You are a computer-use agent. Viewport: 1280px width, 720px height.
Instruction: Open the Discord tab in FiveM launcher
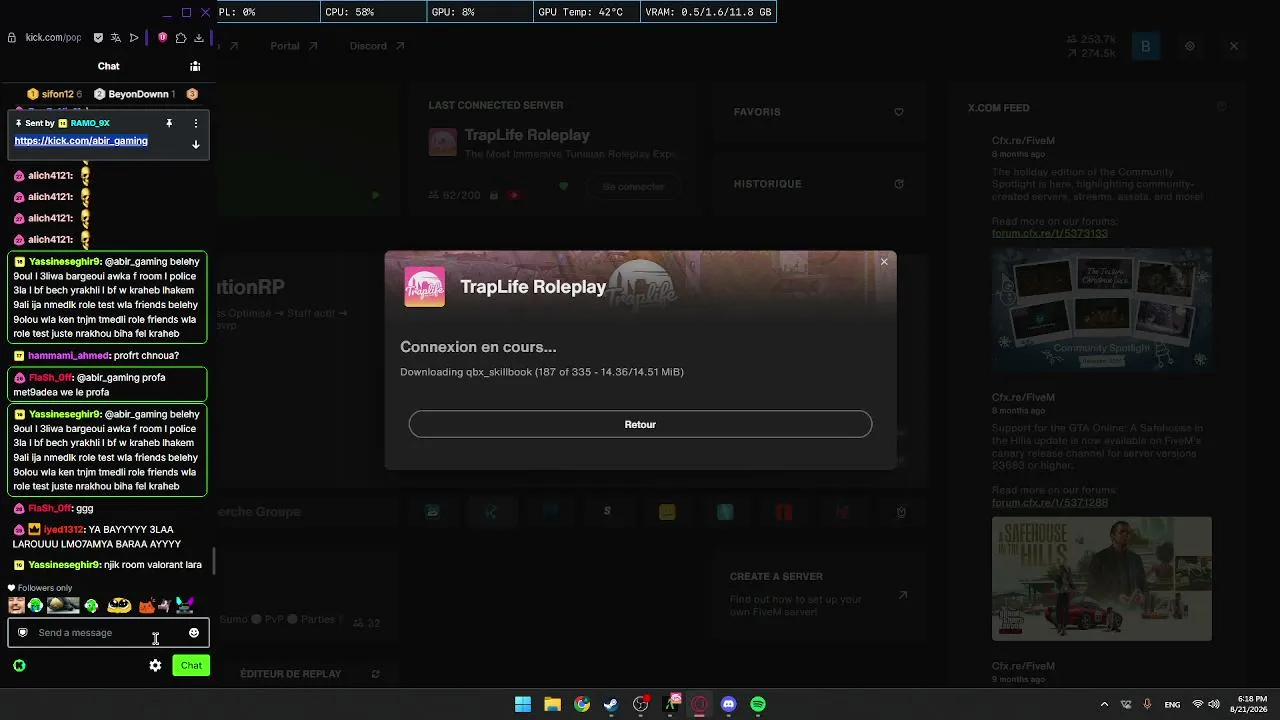[377, 46]
